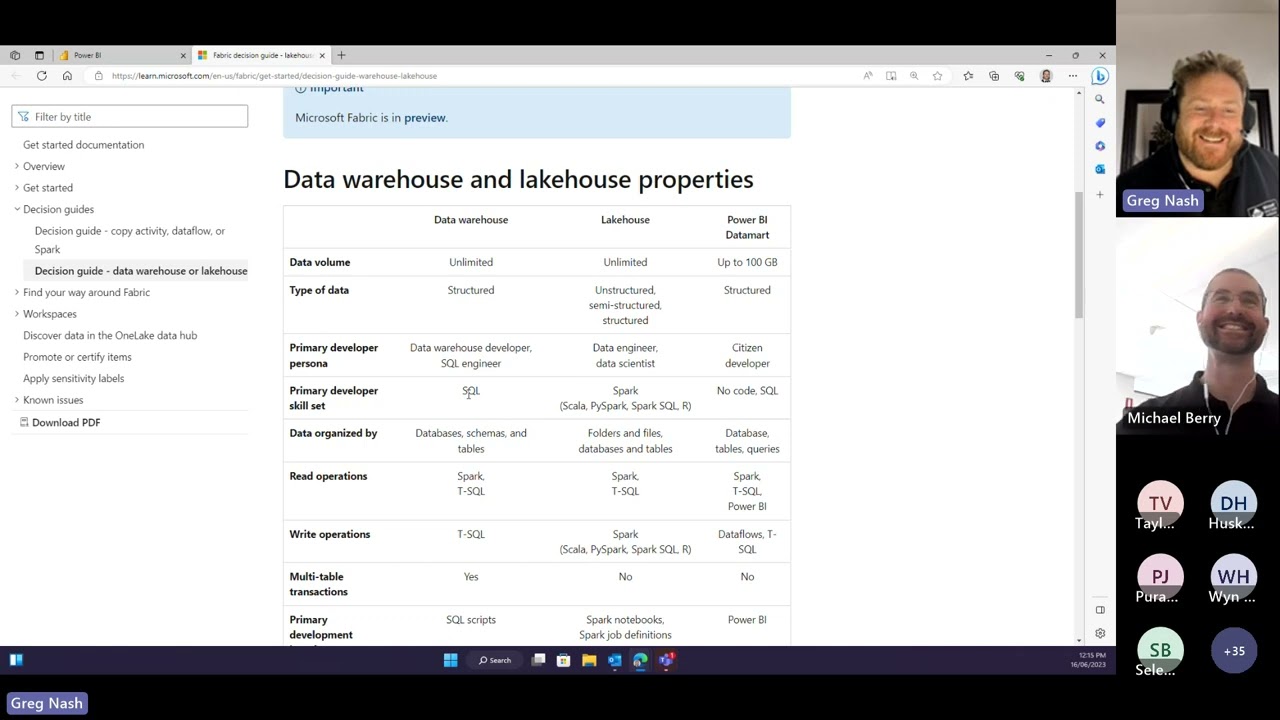Viewport: 1280px width, 720px height.
Task: Open Browser essentials heart icon
Action: (1020, 76)
